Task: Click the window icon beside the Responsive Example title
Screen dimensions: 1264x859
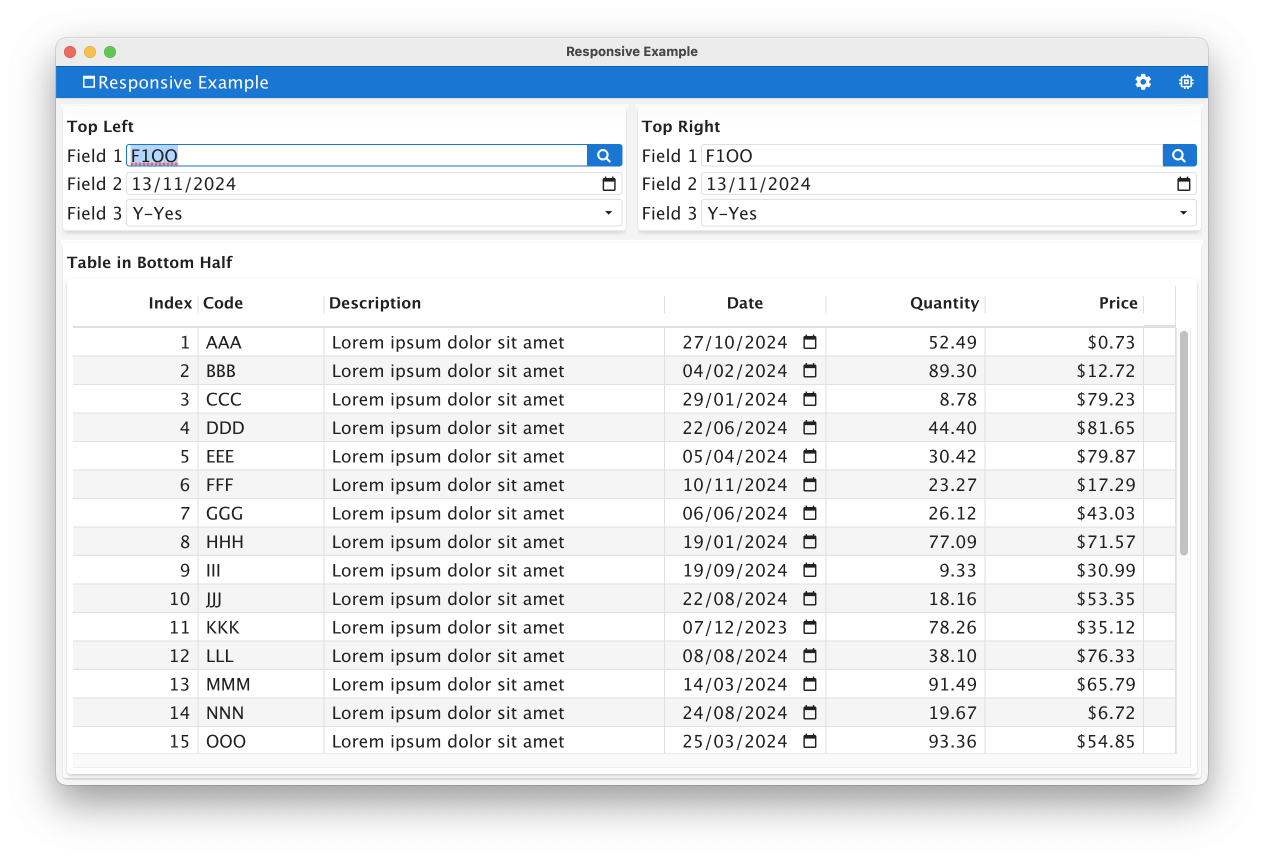Action: [89, 82]
